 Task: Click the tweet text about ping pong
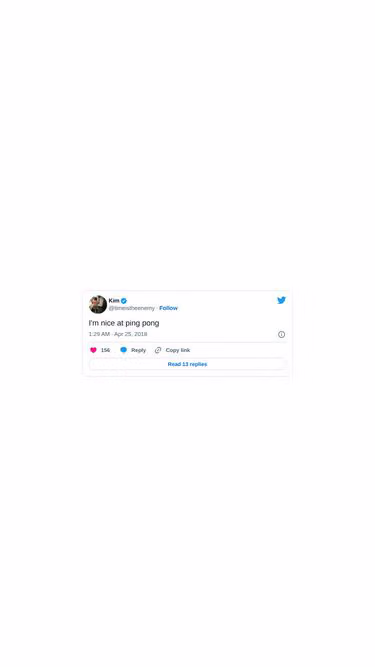tap(124, 323)
